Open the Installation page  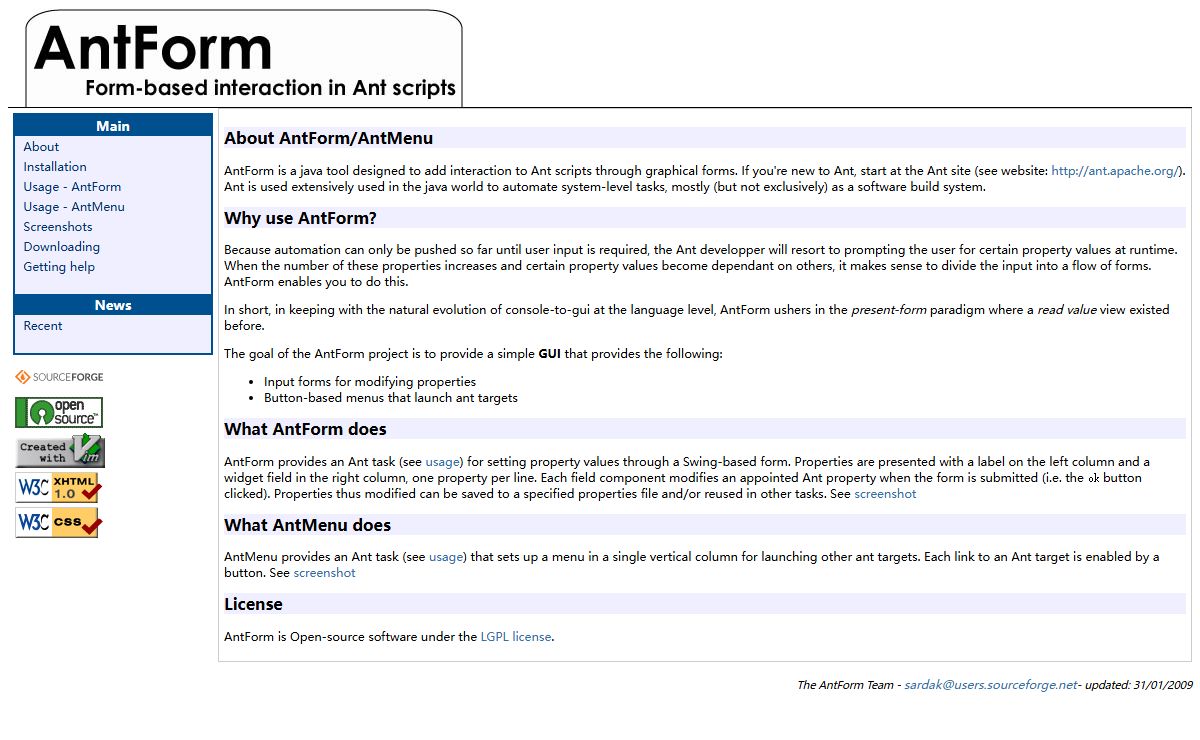[x=54, y=166]
